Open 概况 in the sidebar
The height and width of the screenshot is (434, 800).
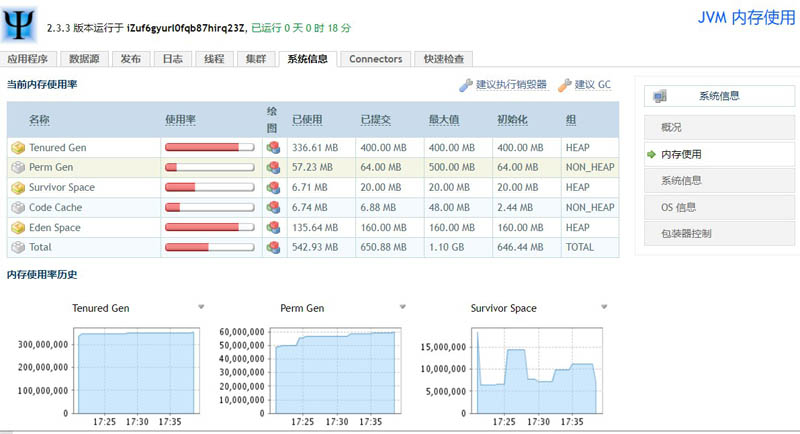(719, 127)
